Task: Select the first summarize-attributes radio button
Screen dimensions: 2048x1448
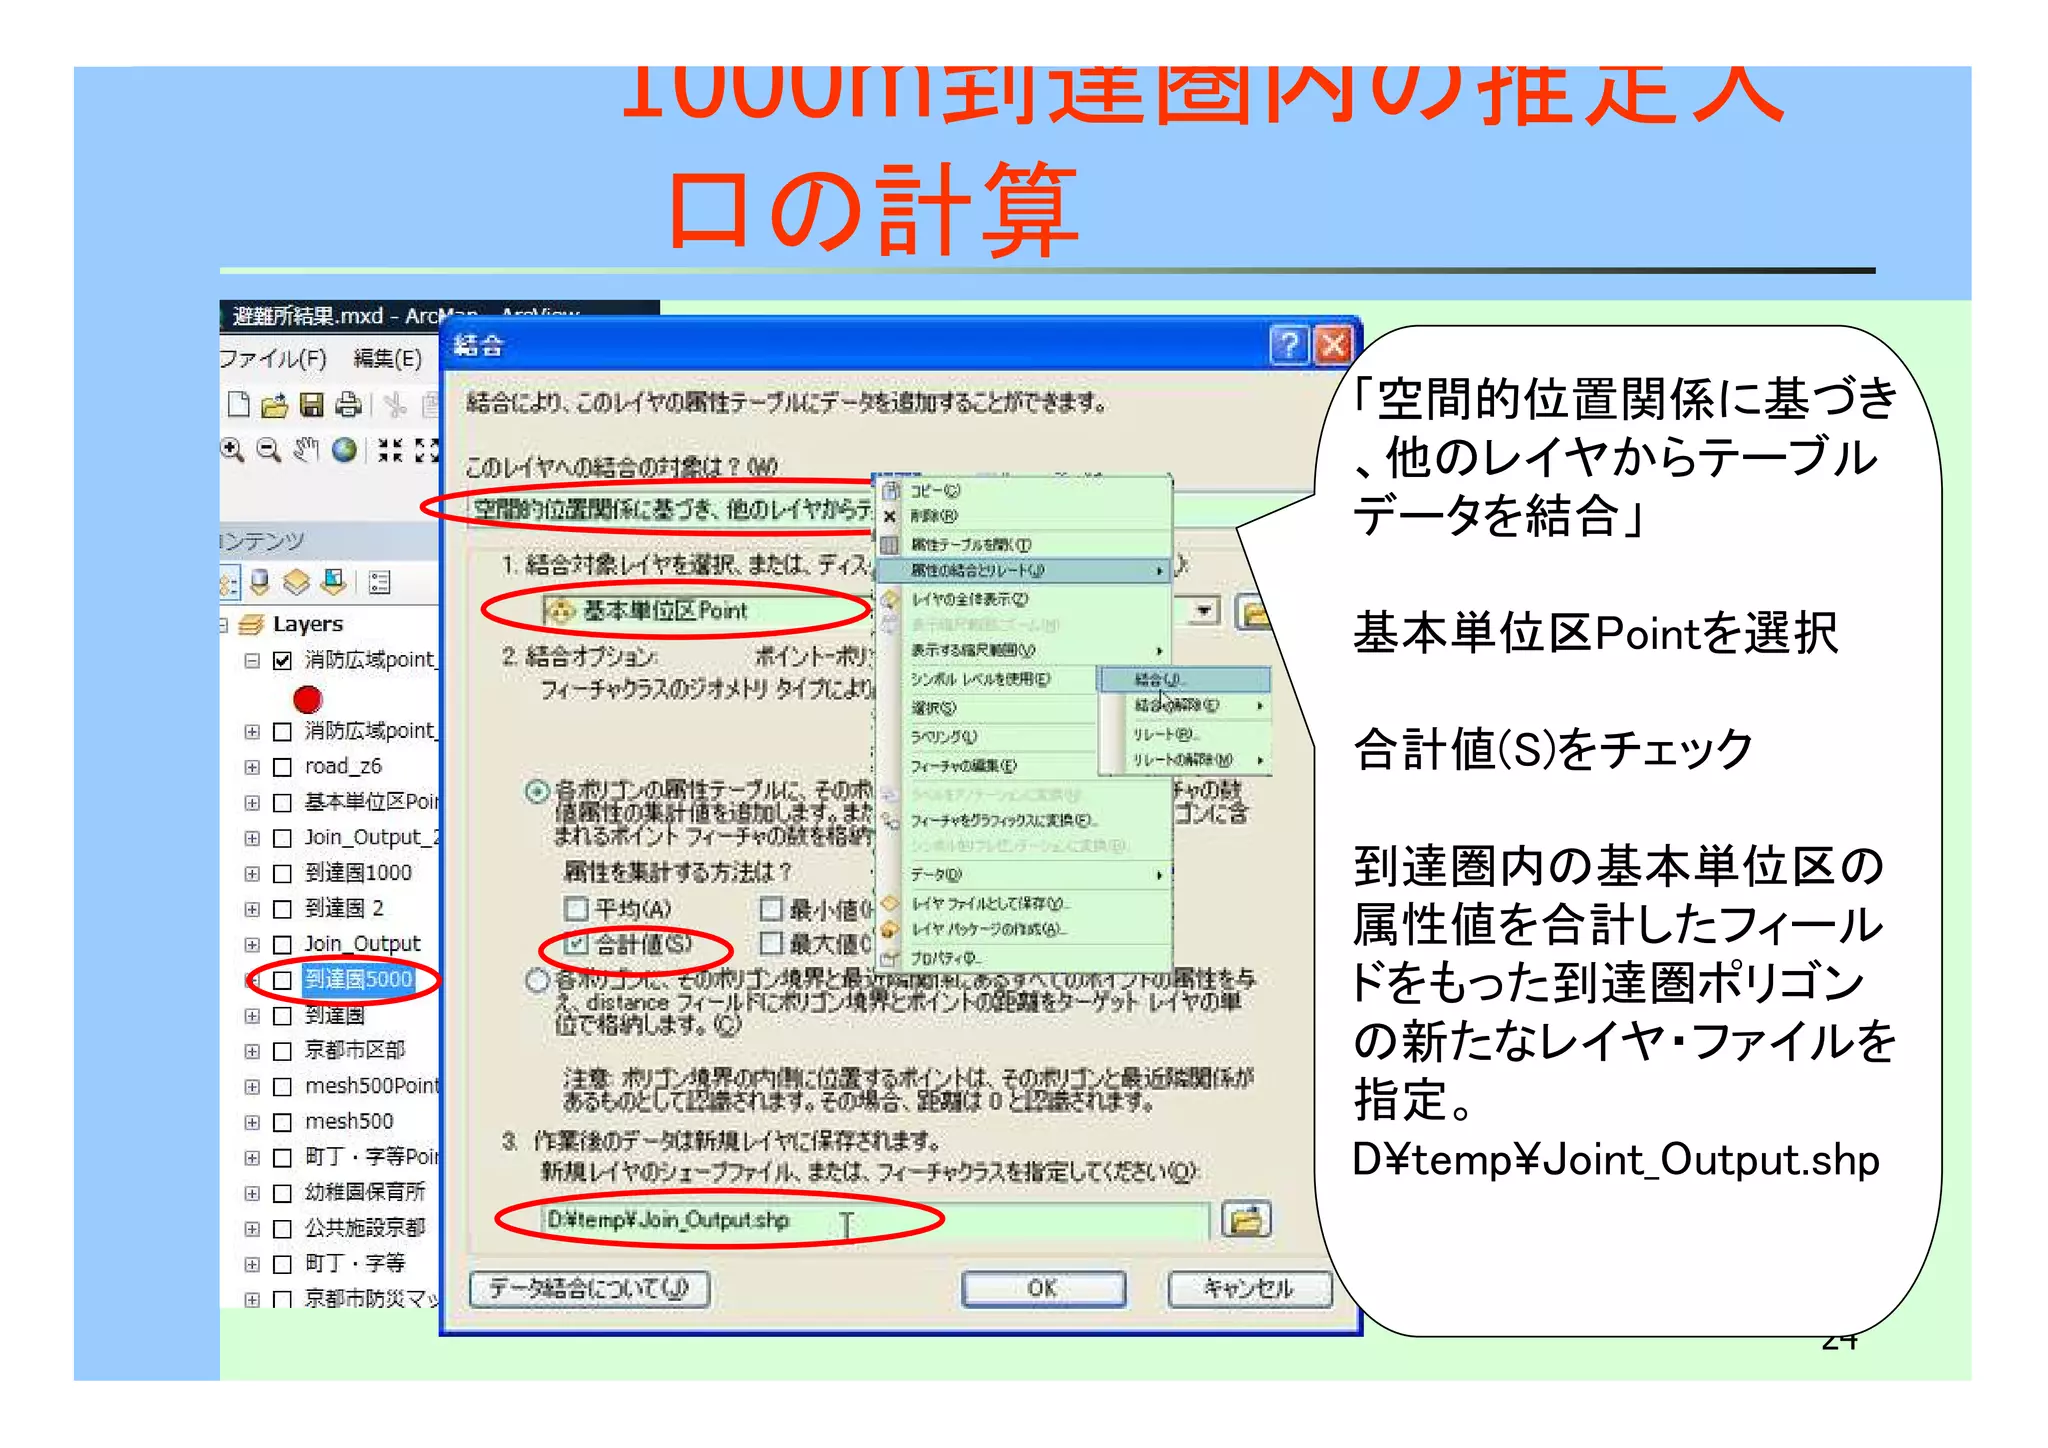Action: point(538,792)
